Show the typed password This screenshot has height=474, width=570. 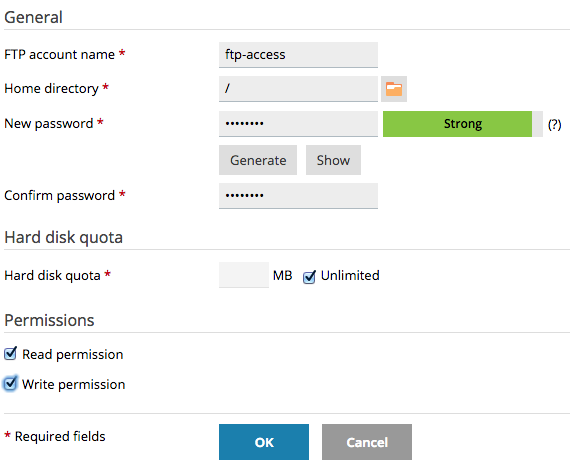[333, 160]
